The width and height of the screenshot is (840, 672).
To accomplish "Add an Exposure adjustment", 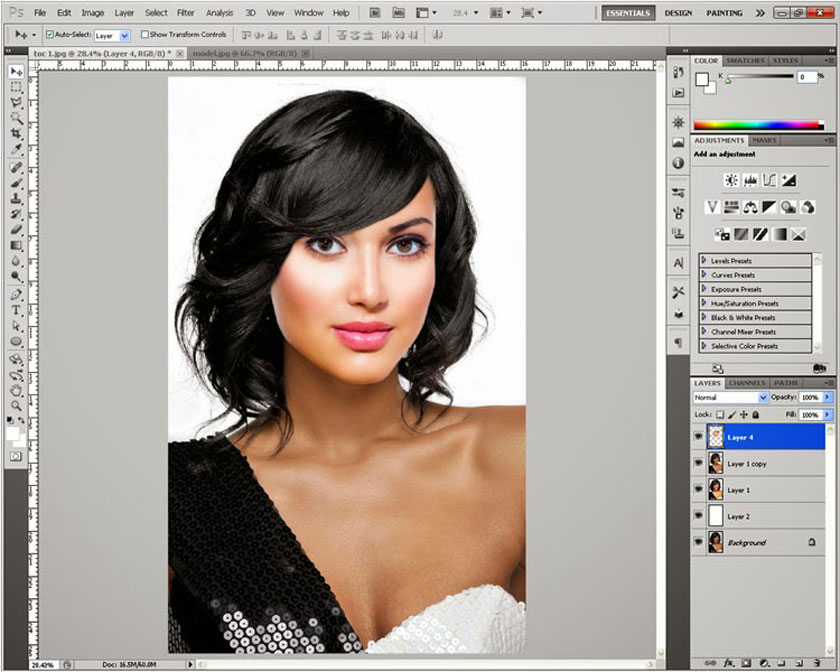I will [x=788, y=180].
